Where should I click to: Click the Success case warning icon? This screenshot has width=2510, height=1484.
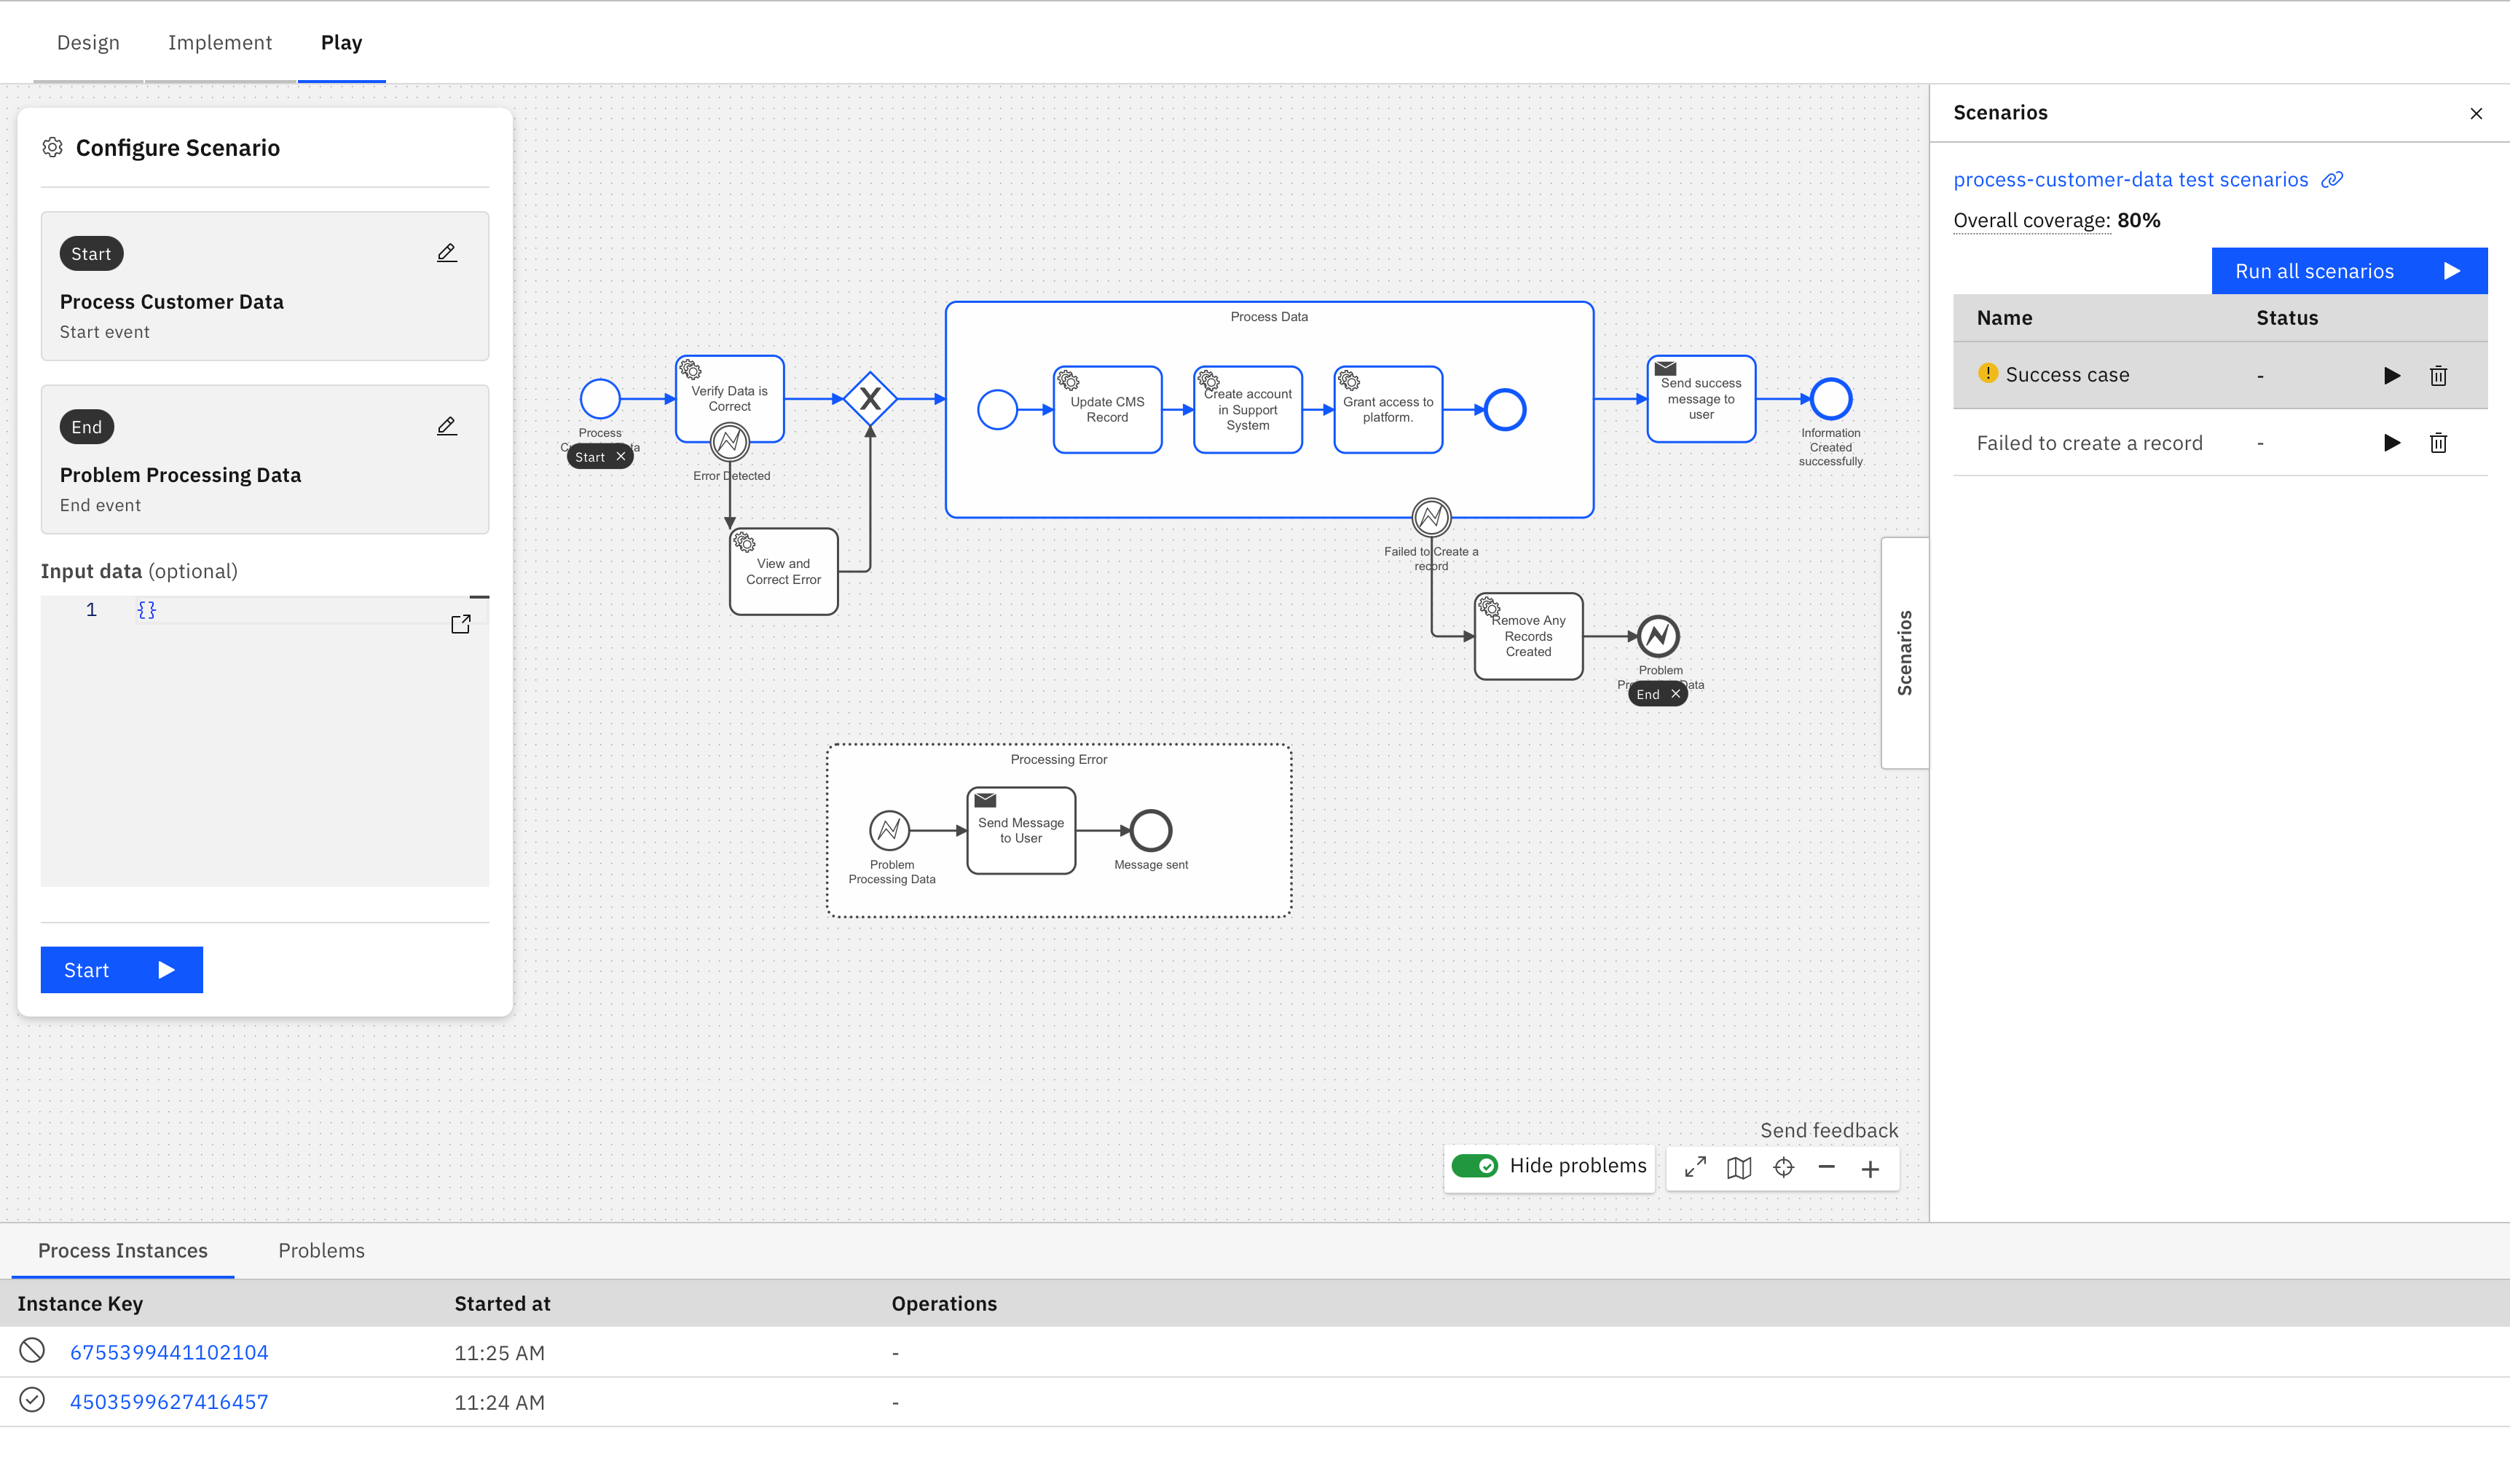click(x=1988, y=373)
